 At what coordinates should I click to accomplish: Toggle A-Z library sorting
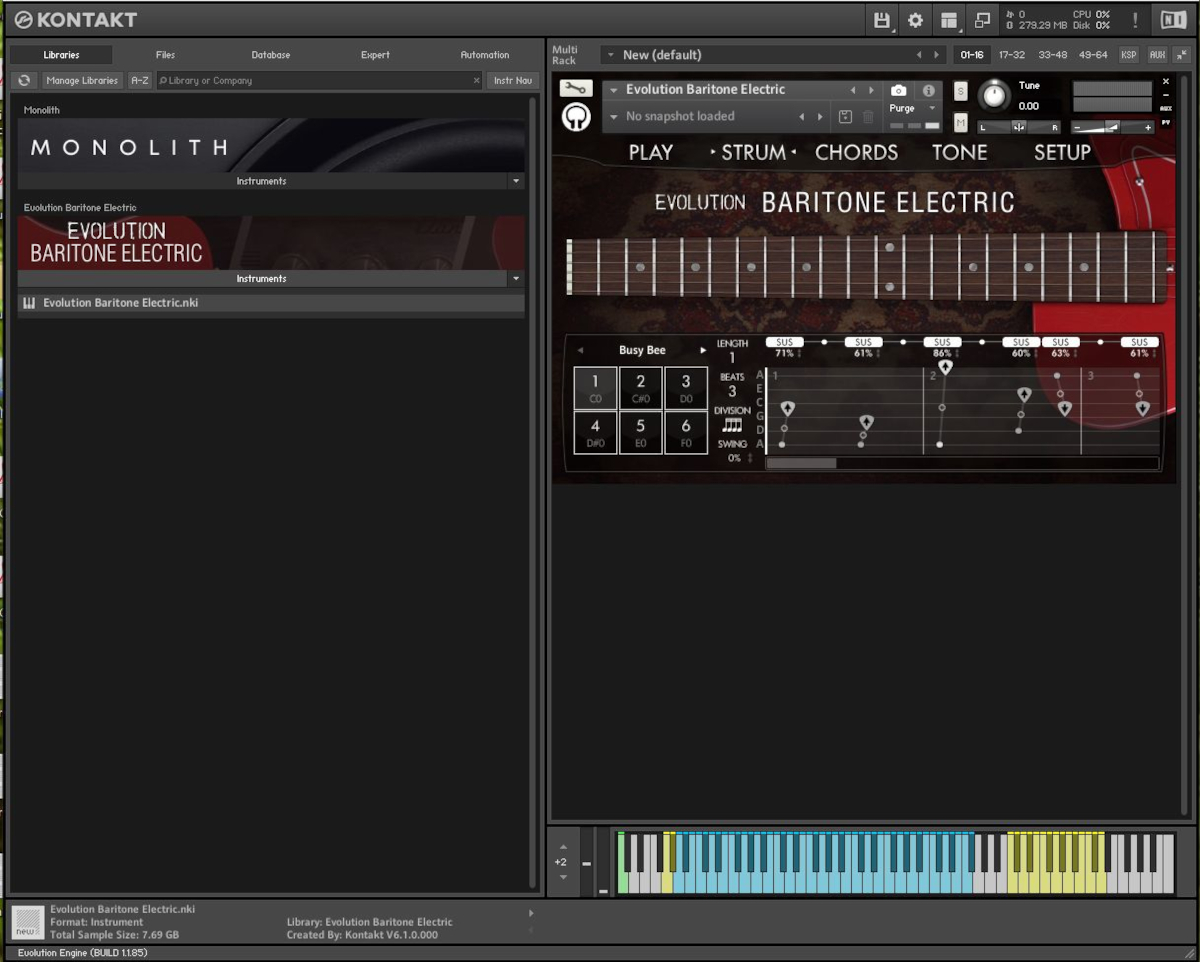(x=140, y=80)
